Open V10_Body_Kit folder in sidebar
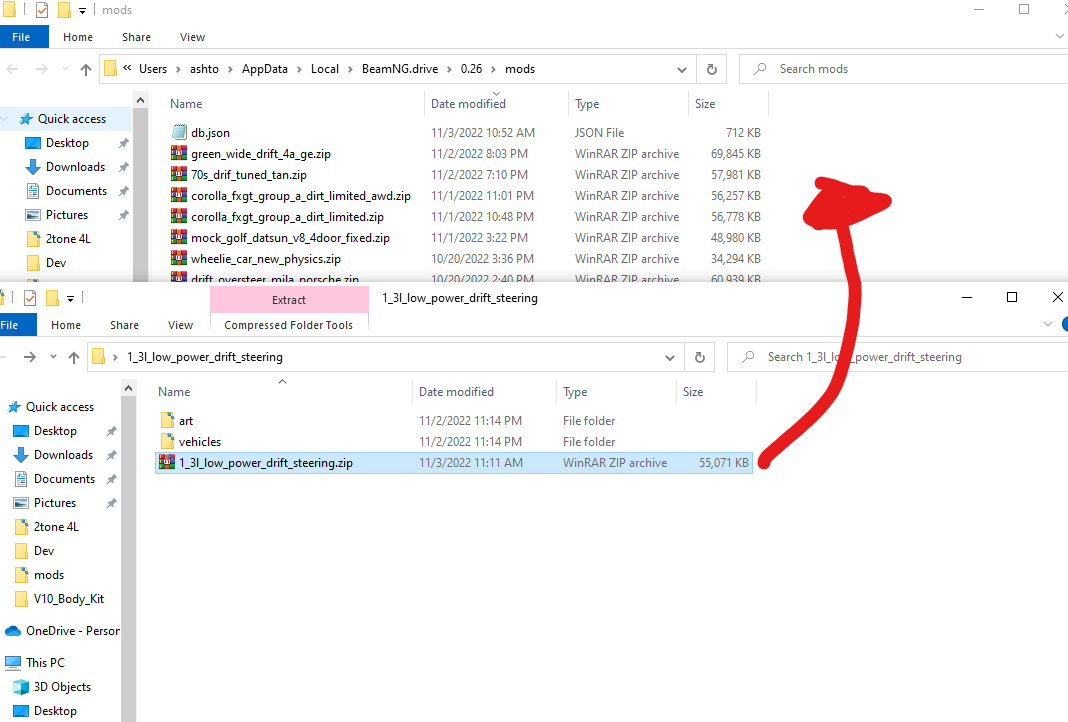Viewport: 1068px width, 722px height. point(68,599)
